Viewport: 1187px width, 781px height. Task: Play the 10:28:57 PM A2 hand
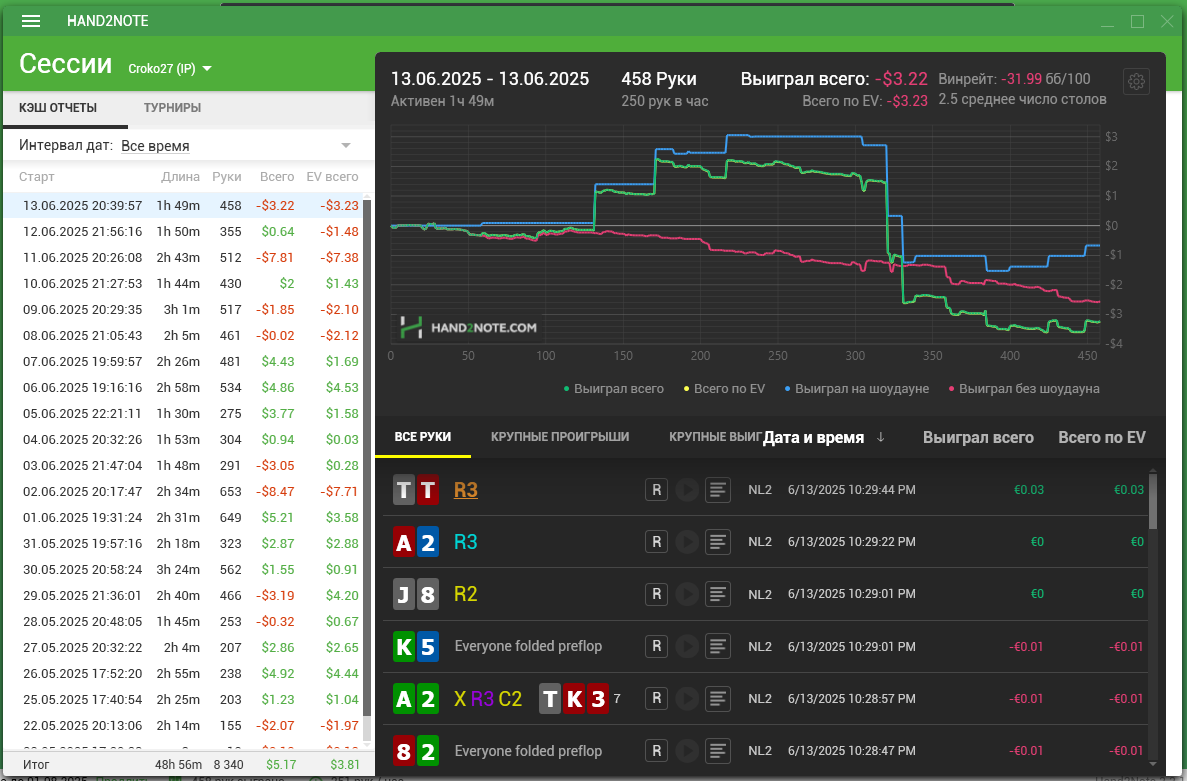687,699
